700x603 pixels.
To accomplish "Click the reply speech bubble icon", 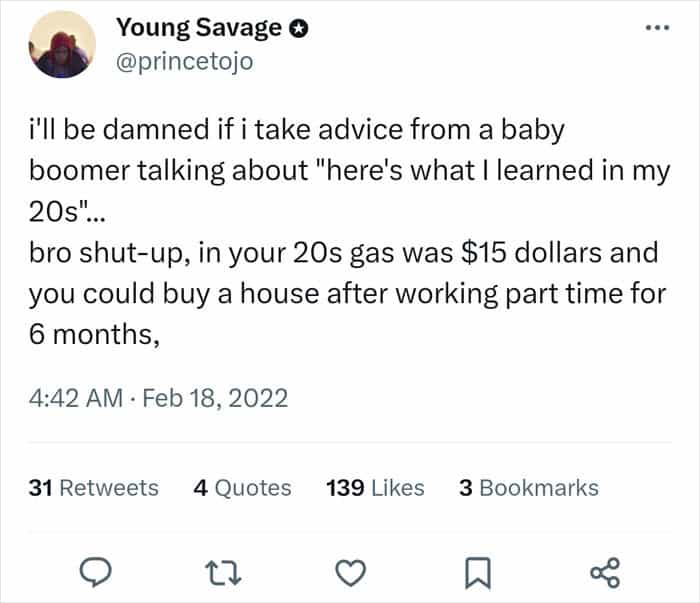I will (95, 572).
